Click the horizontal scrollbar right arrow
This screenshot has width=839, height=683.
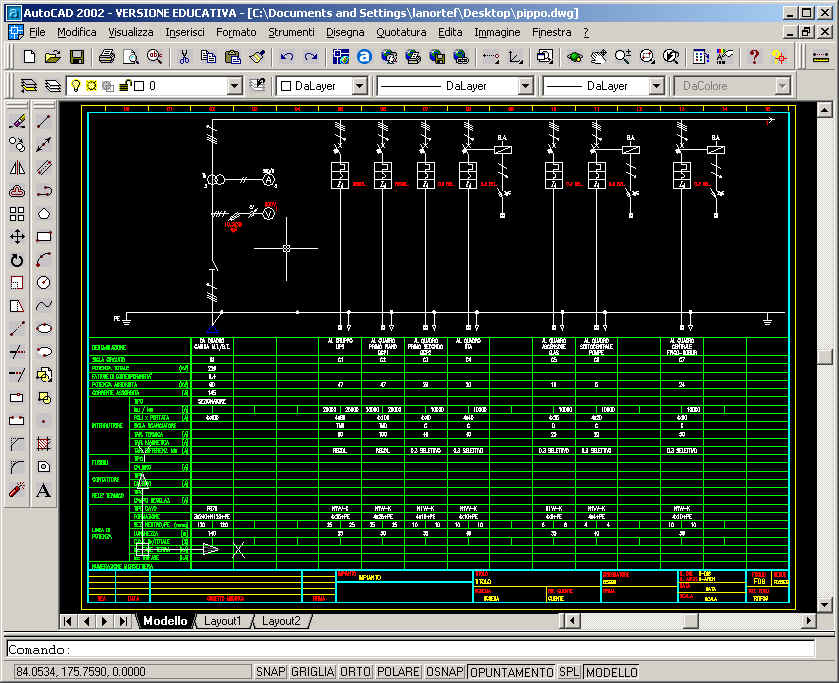click(x=809, y=621)
